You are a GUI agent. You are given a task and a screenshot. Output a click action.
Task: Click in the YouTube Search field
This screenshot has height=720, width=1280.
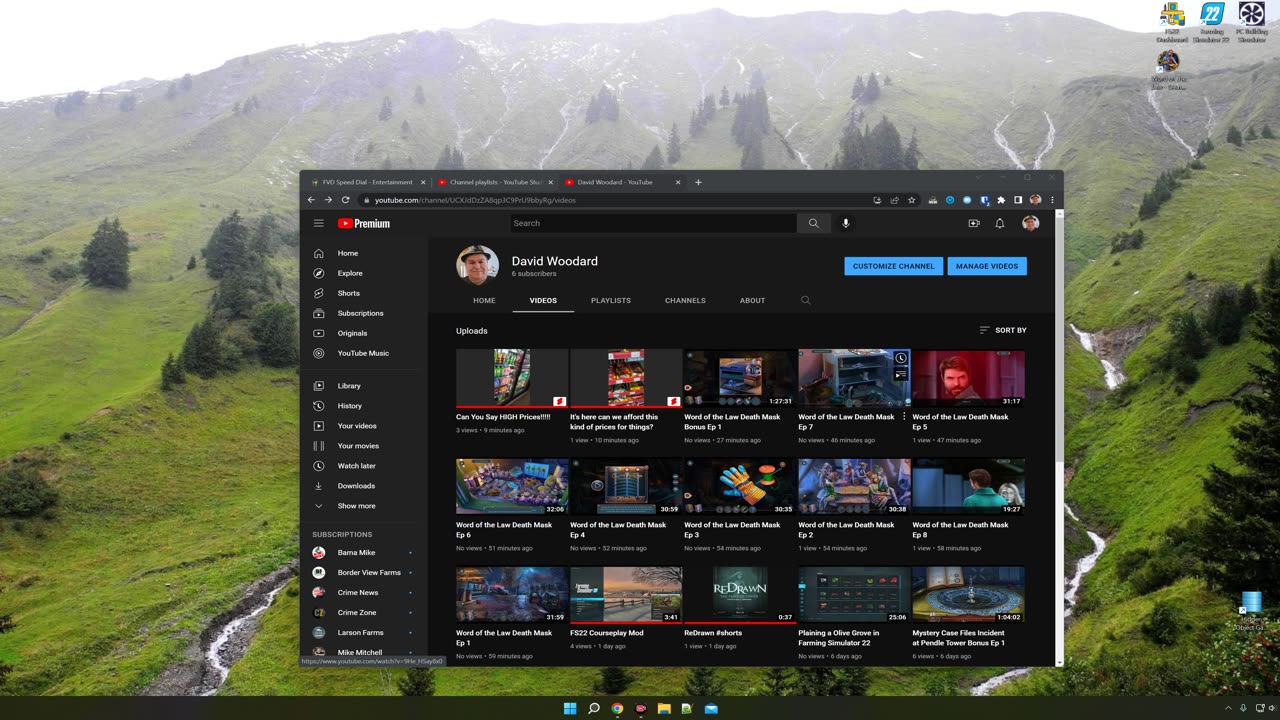pos(653,223)
